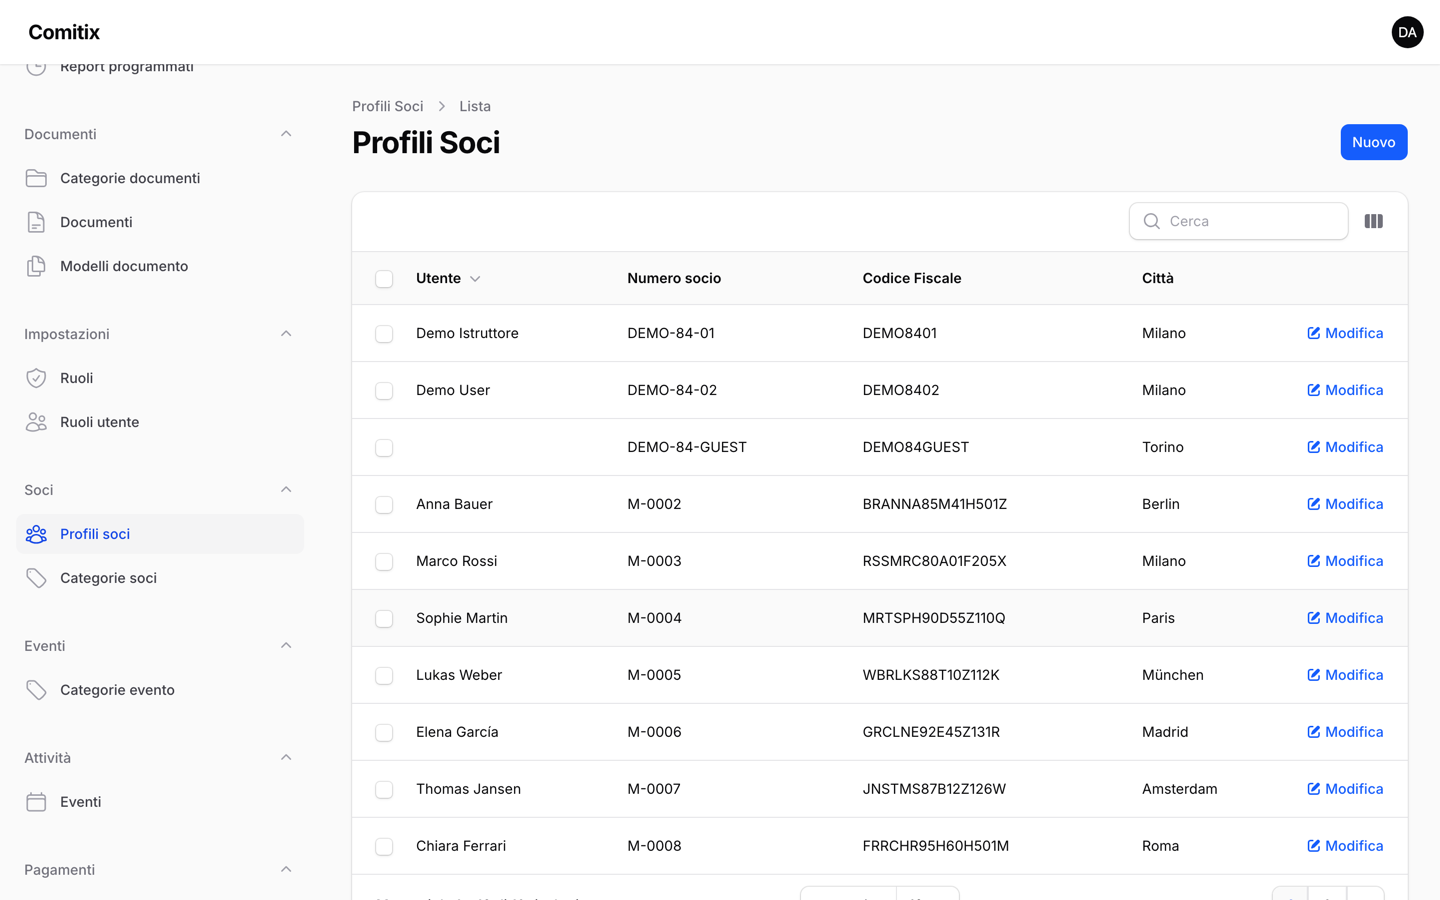
Task: Open Categorie soci in sidebar
Action: [160, 578]
